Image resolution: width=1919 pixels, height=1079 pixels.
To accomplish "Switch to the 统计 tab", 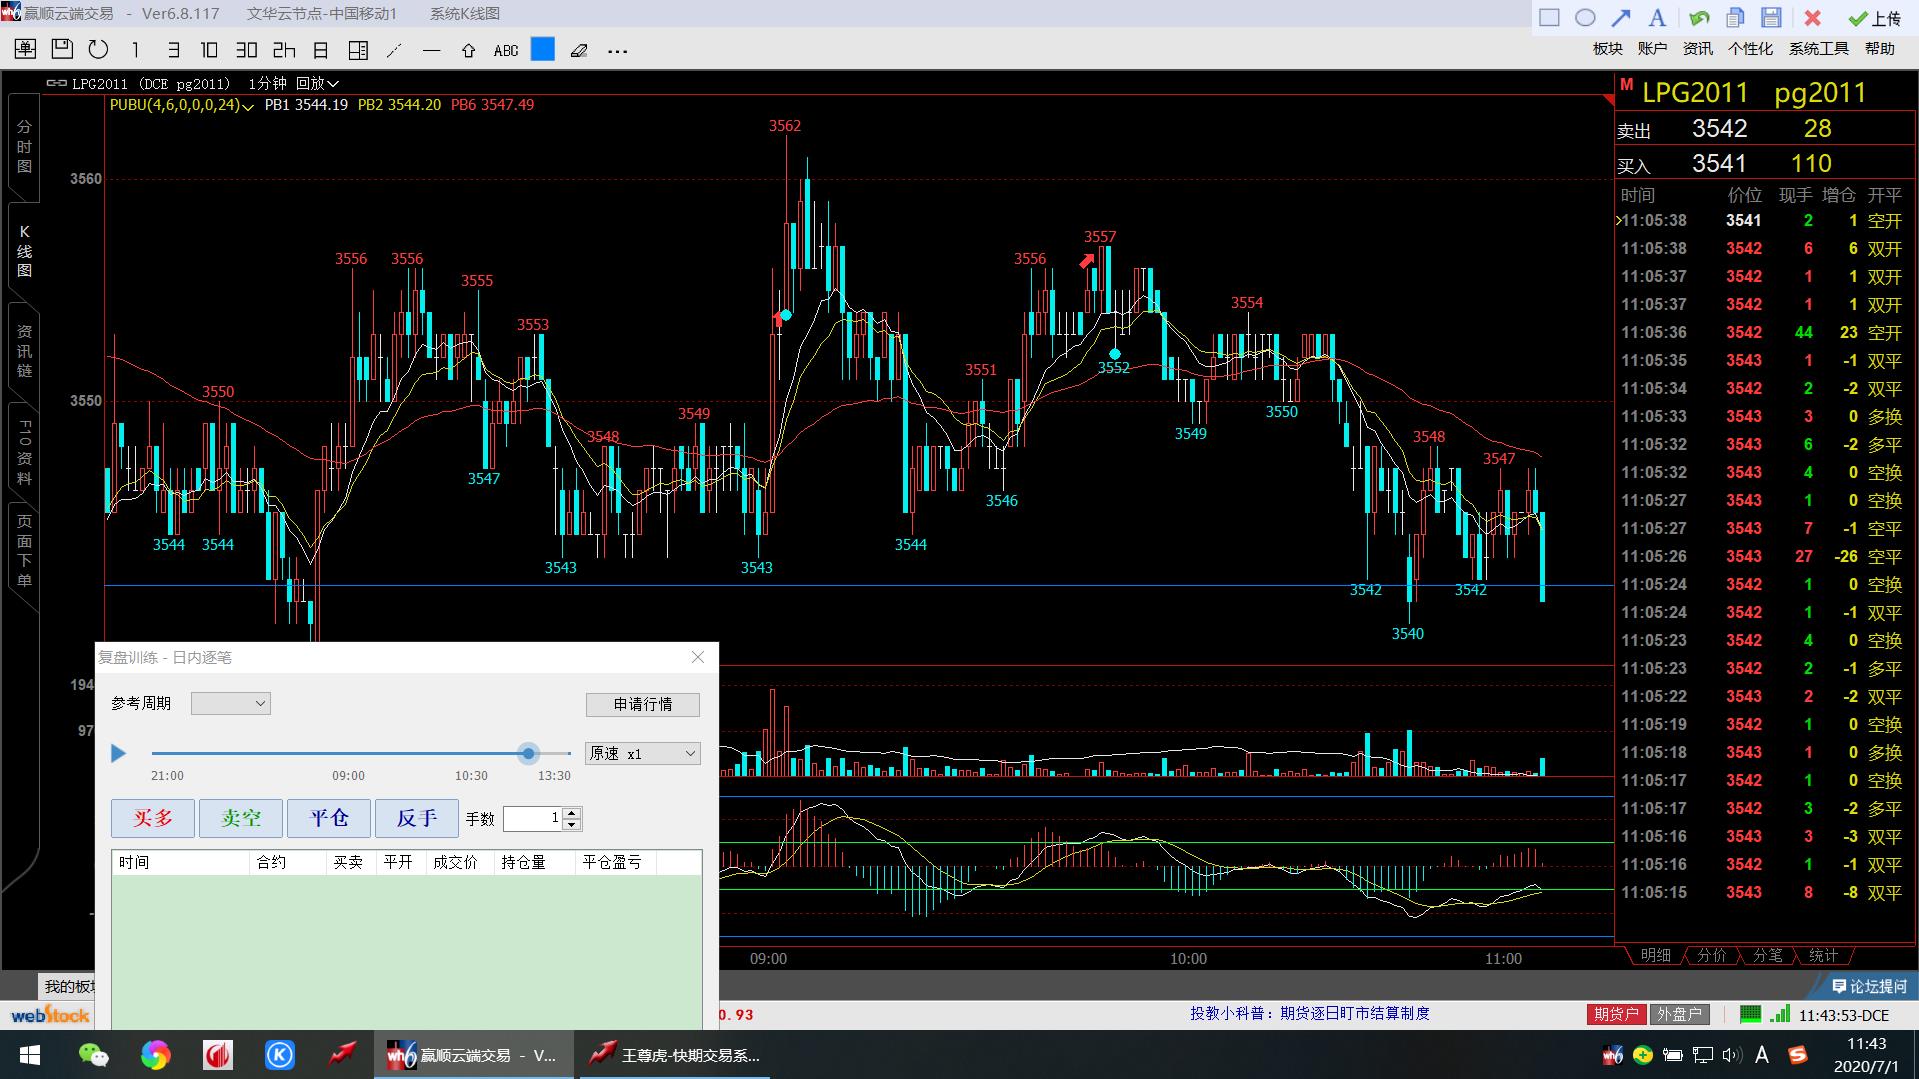I will coord(1823,955).
